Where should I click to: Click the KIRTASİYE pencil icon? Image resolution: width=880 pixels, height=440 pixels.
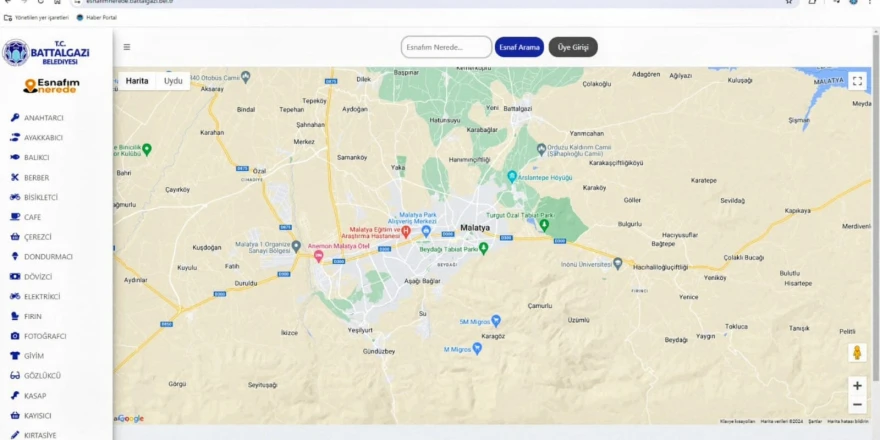point(15,435)
